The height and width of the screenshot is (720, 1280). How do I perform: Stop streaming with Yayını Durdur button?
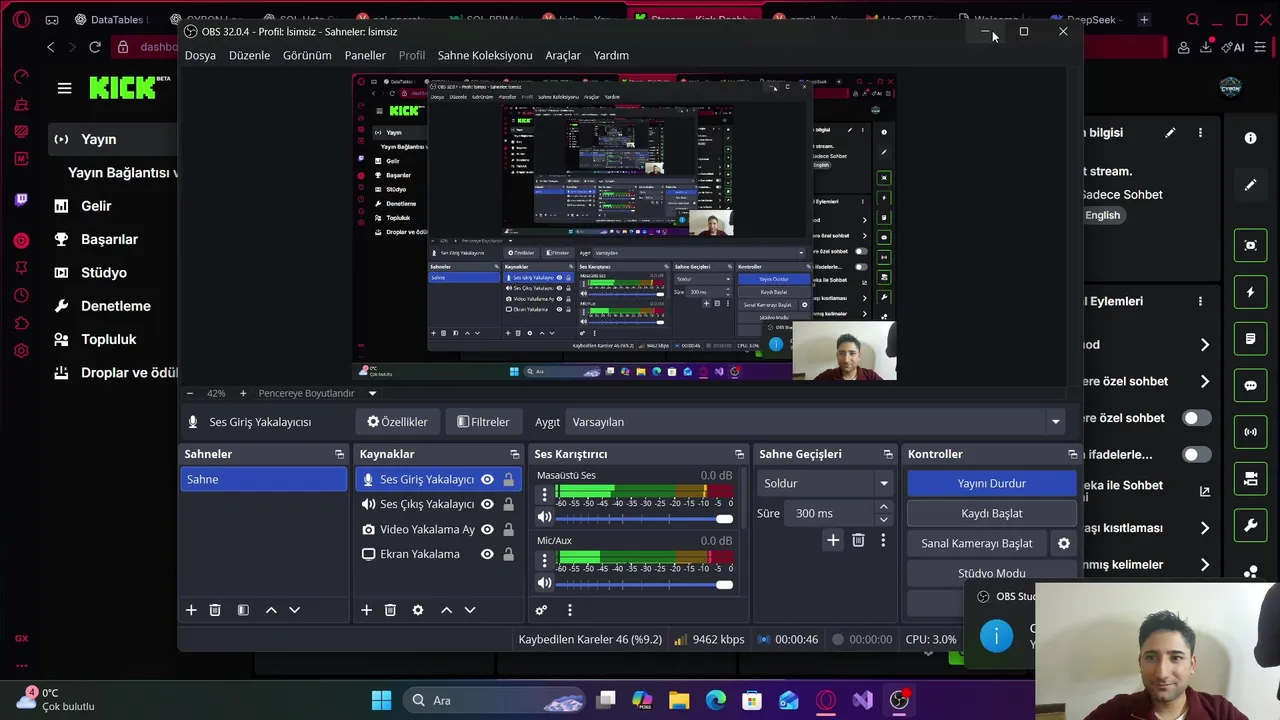[992, 483]
